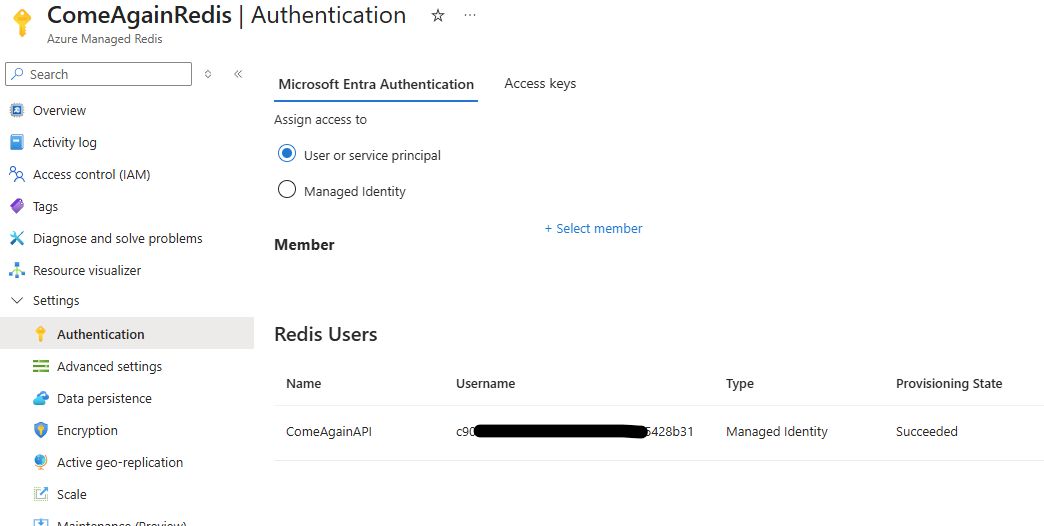Click the Succeeded provisioning state cell
The image size is (1044, 526).
[x=927, y=431]
